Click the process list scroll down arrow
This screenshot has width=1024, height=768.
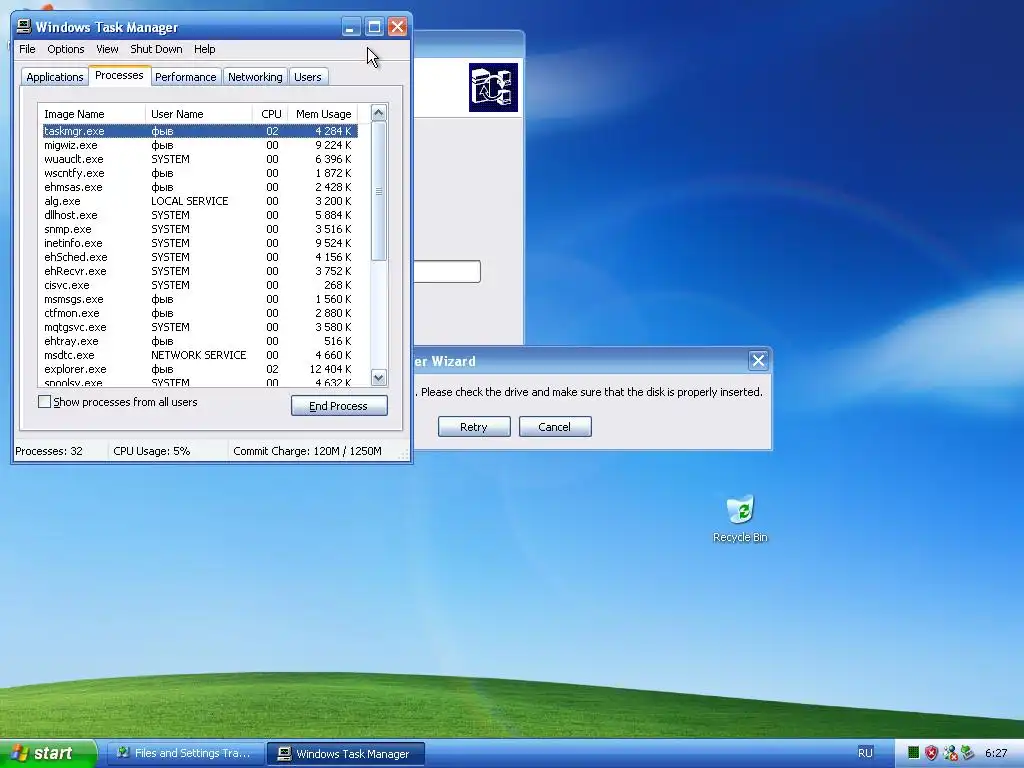click(379, 377)
